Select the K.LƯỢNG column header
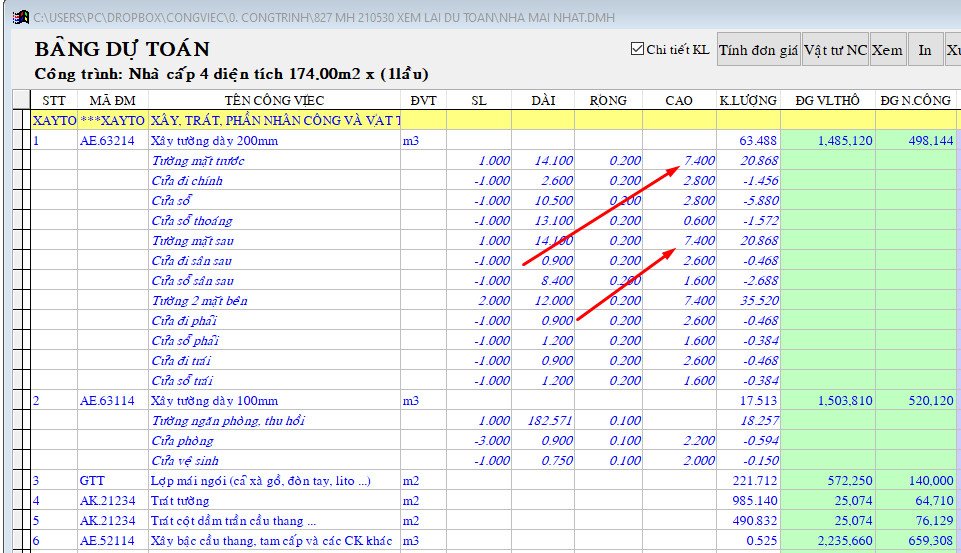This screenshot has height=553, width=961. pos(748,100)
